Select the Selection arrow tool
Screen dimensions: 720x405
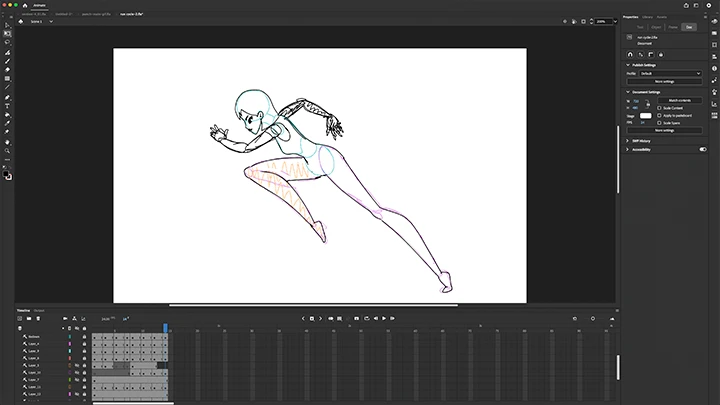7,25
